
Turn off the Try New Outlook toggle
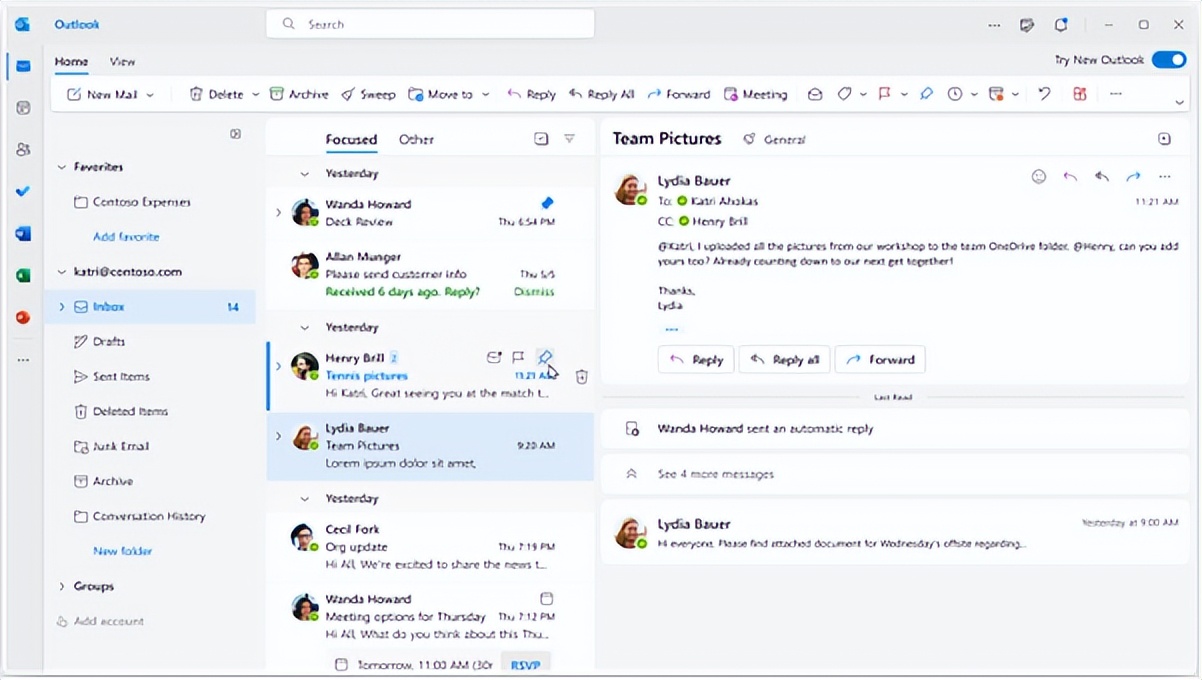pos(1168,59)
